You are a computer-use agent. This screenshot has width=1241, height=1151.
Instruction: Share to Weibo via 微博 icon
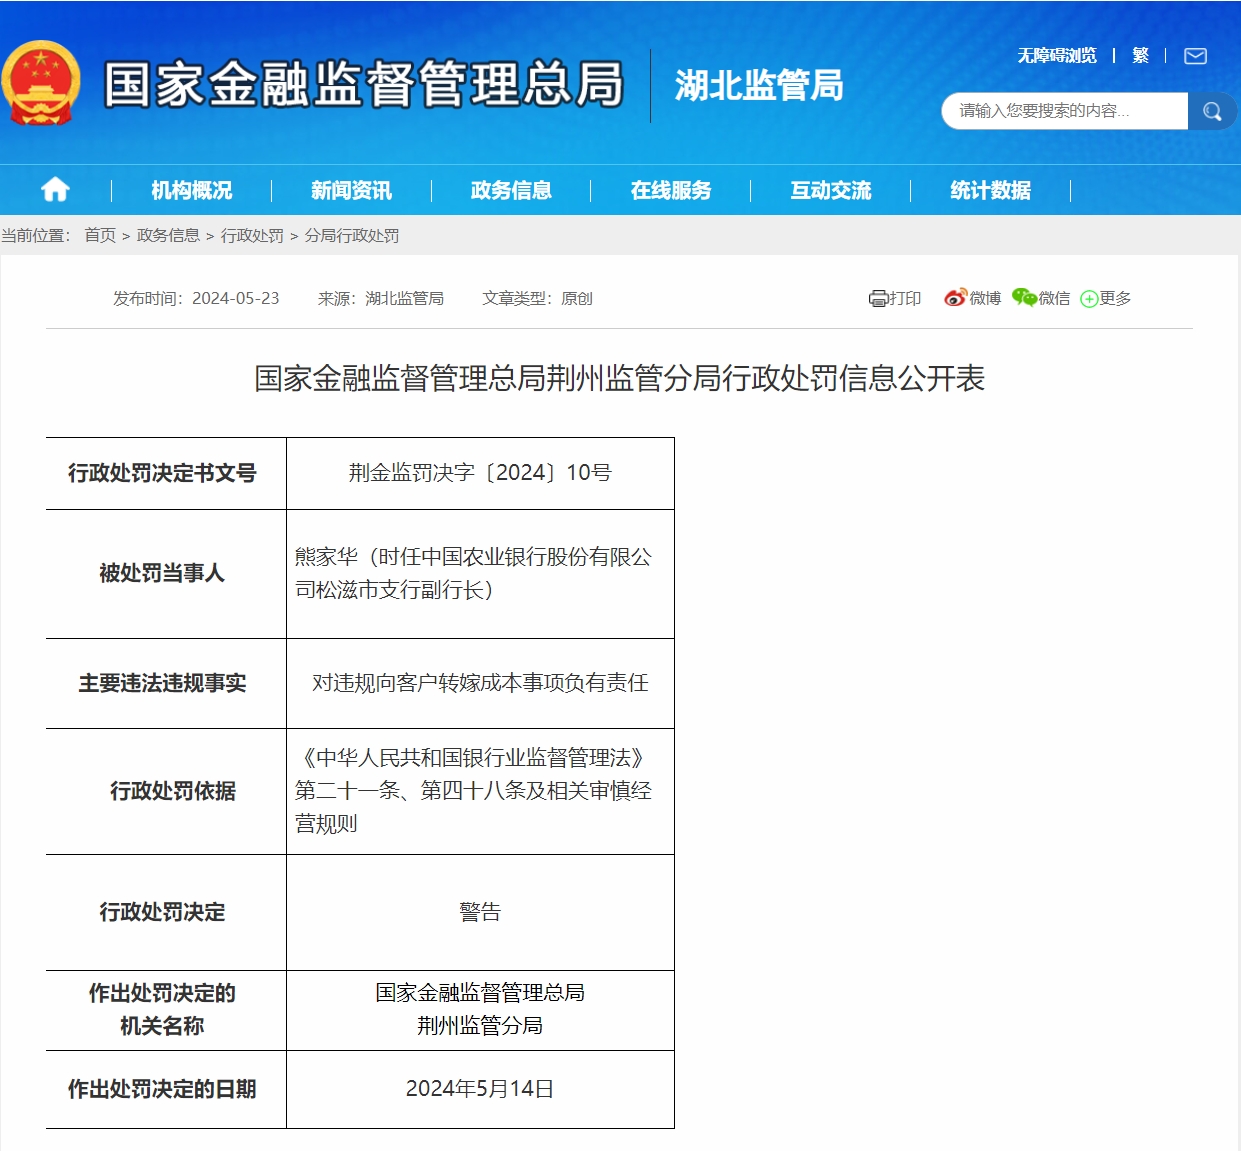tap(972, 298)
